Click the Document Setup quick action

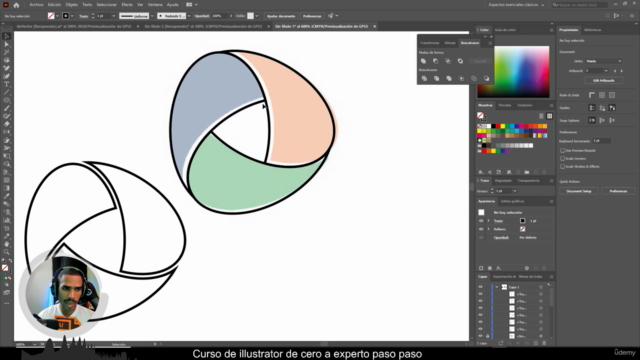(579, 191)
